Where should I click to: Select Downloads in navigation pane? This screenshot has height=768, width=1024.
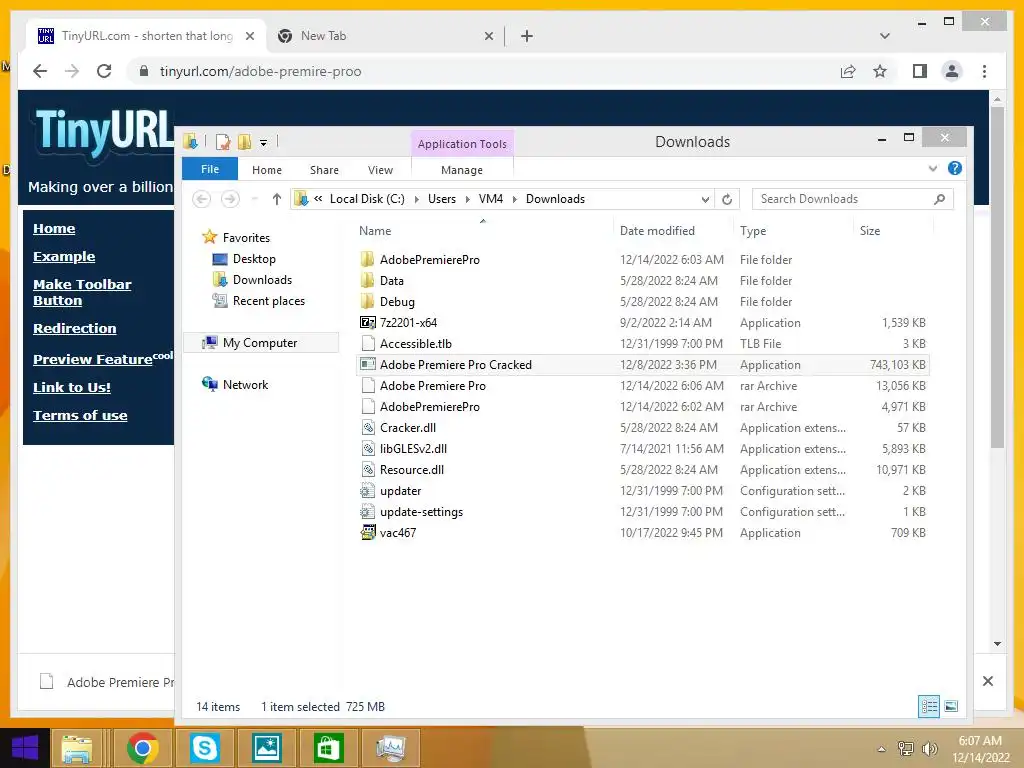[x=262, y=280]
